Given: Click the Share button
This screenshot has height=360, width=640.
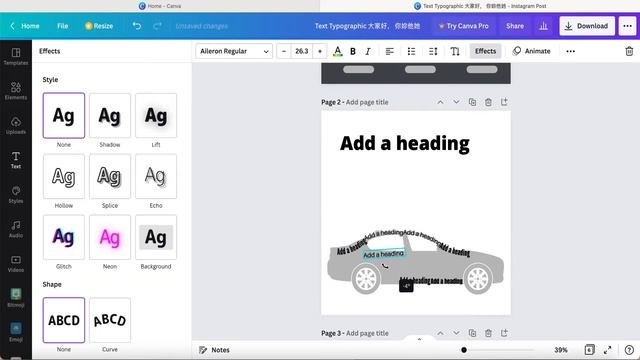Looking at the screenshot, I should (515, 26).
